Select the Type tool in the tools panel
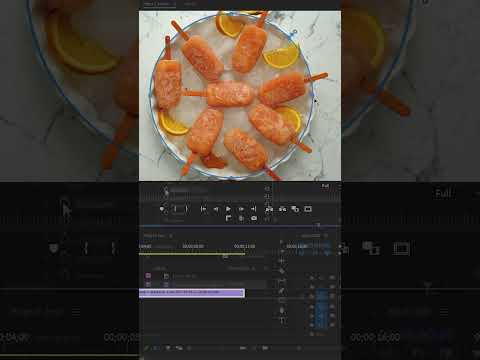 [282, 321]
